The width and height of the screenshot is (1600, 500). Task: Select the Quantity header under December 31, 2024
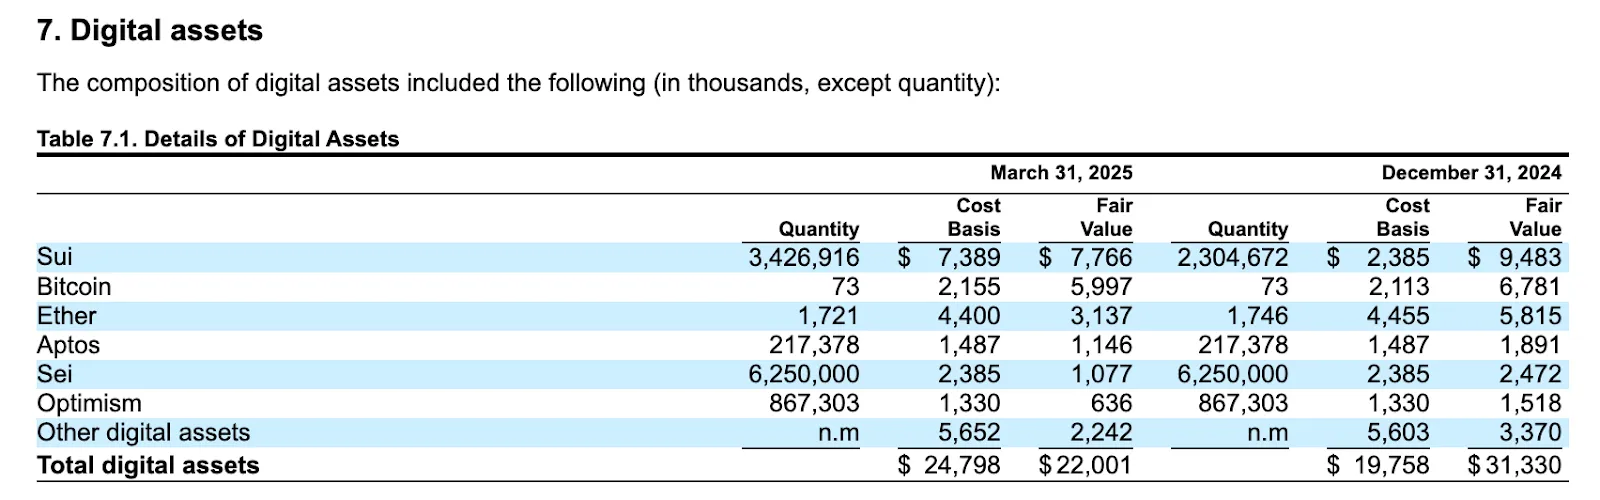(1248, 229)
